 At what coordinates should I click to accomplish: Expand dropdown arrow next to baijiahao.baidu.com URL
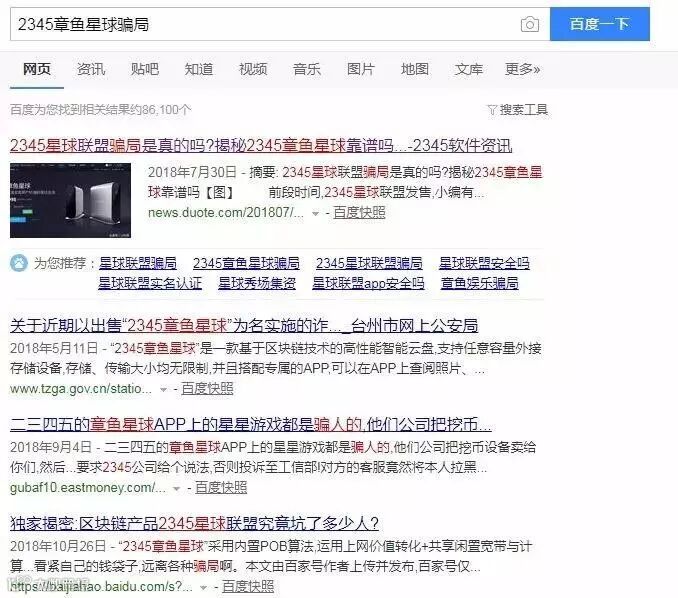203,588
